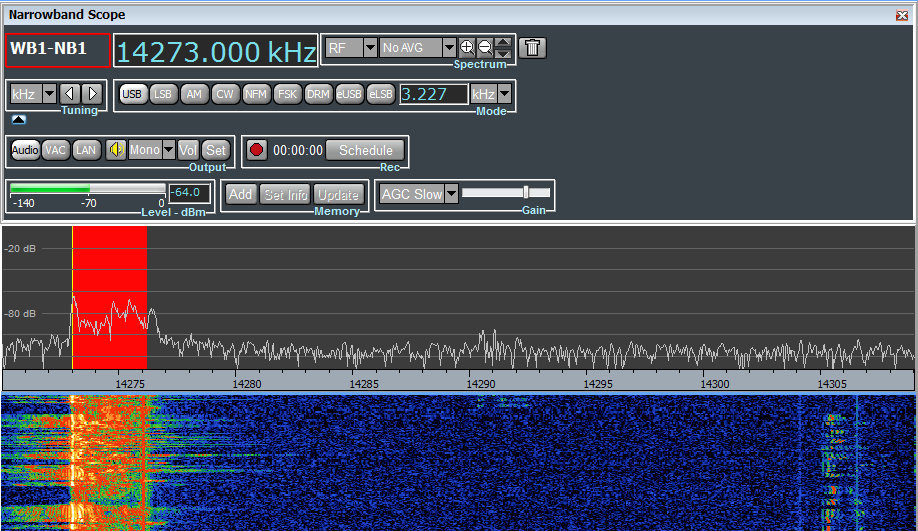The width and height of the screenshot is (918, 531).
Task: Select eLSB mode
Action: [381, 94]
